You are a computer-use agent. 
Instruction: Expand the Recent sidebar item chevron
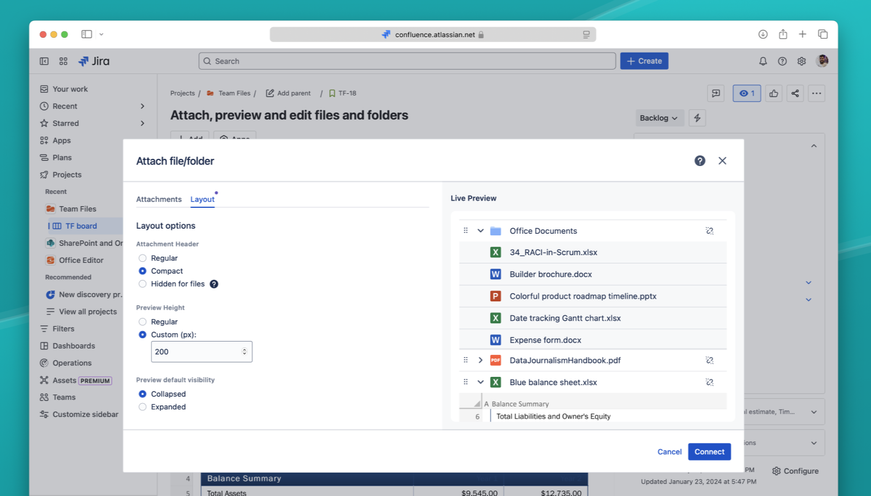point(142,106)
